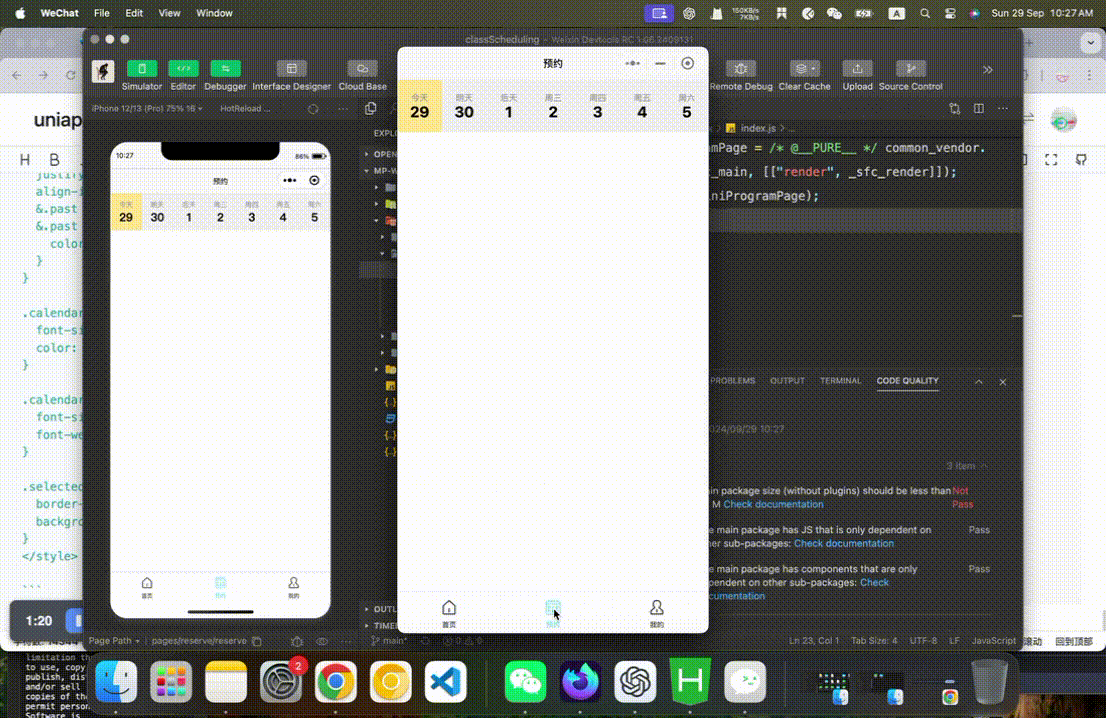This screenshot has width=1106, height=718.
Task: Switch to the CODE QUALITY panel tab
Action: click(907, 381)
